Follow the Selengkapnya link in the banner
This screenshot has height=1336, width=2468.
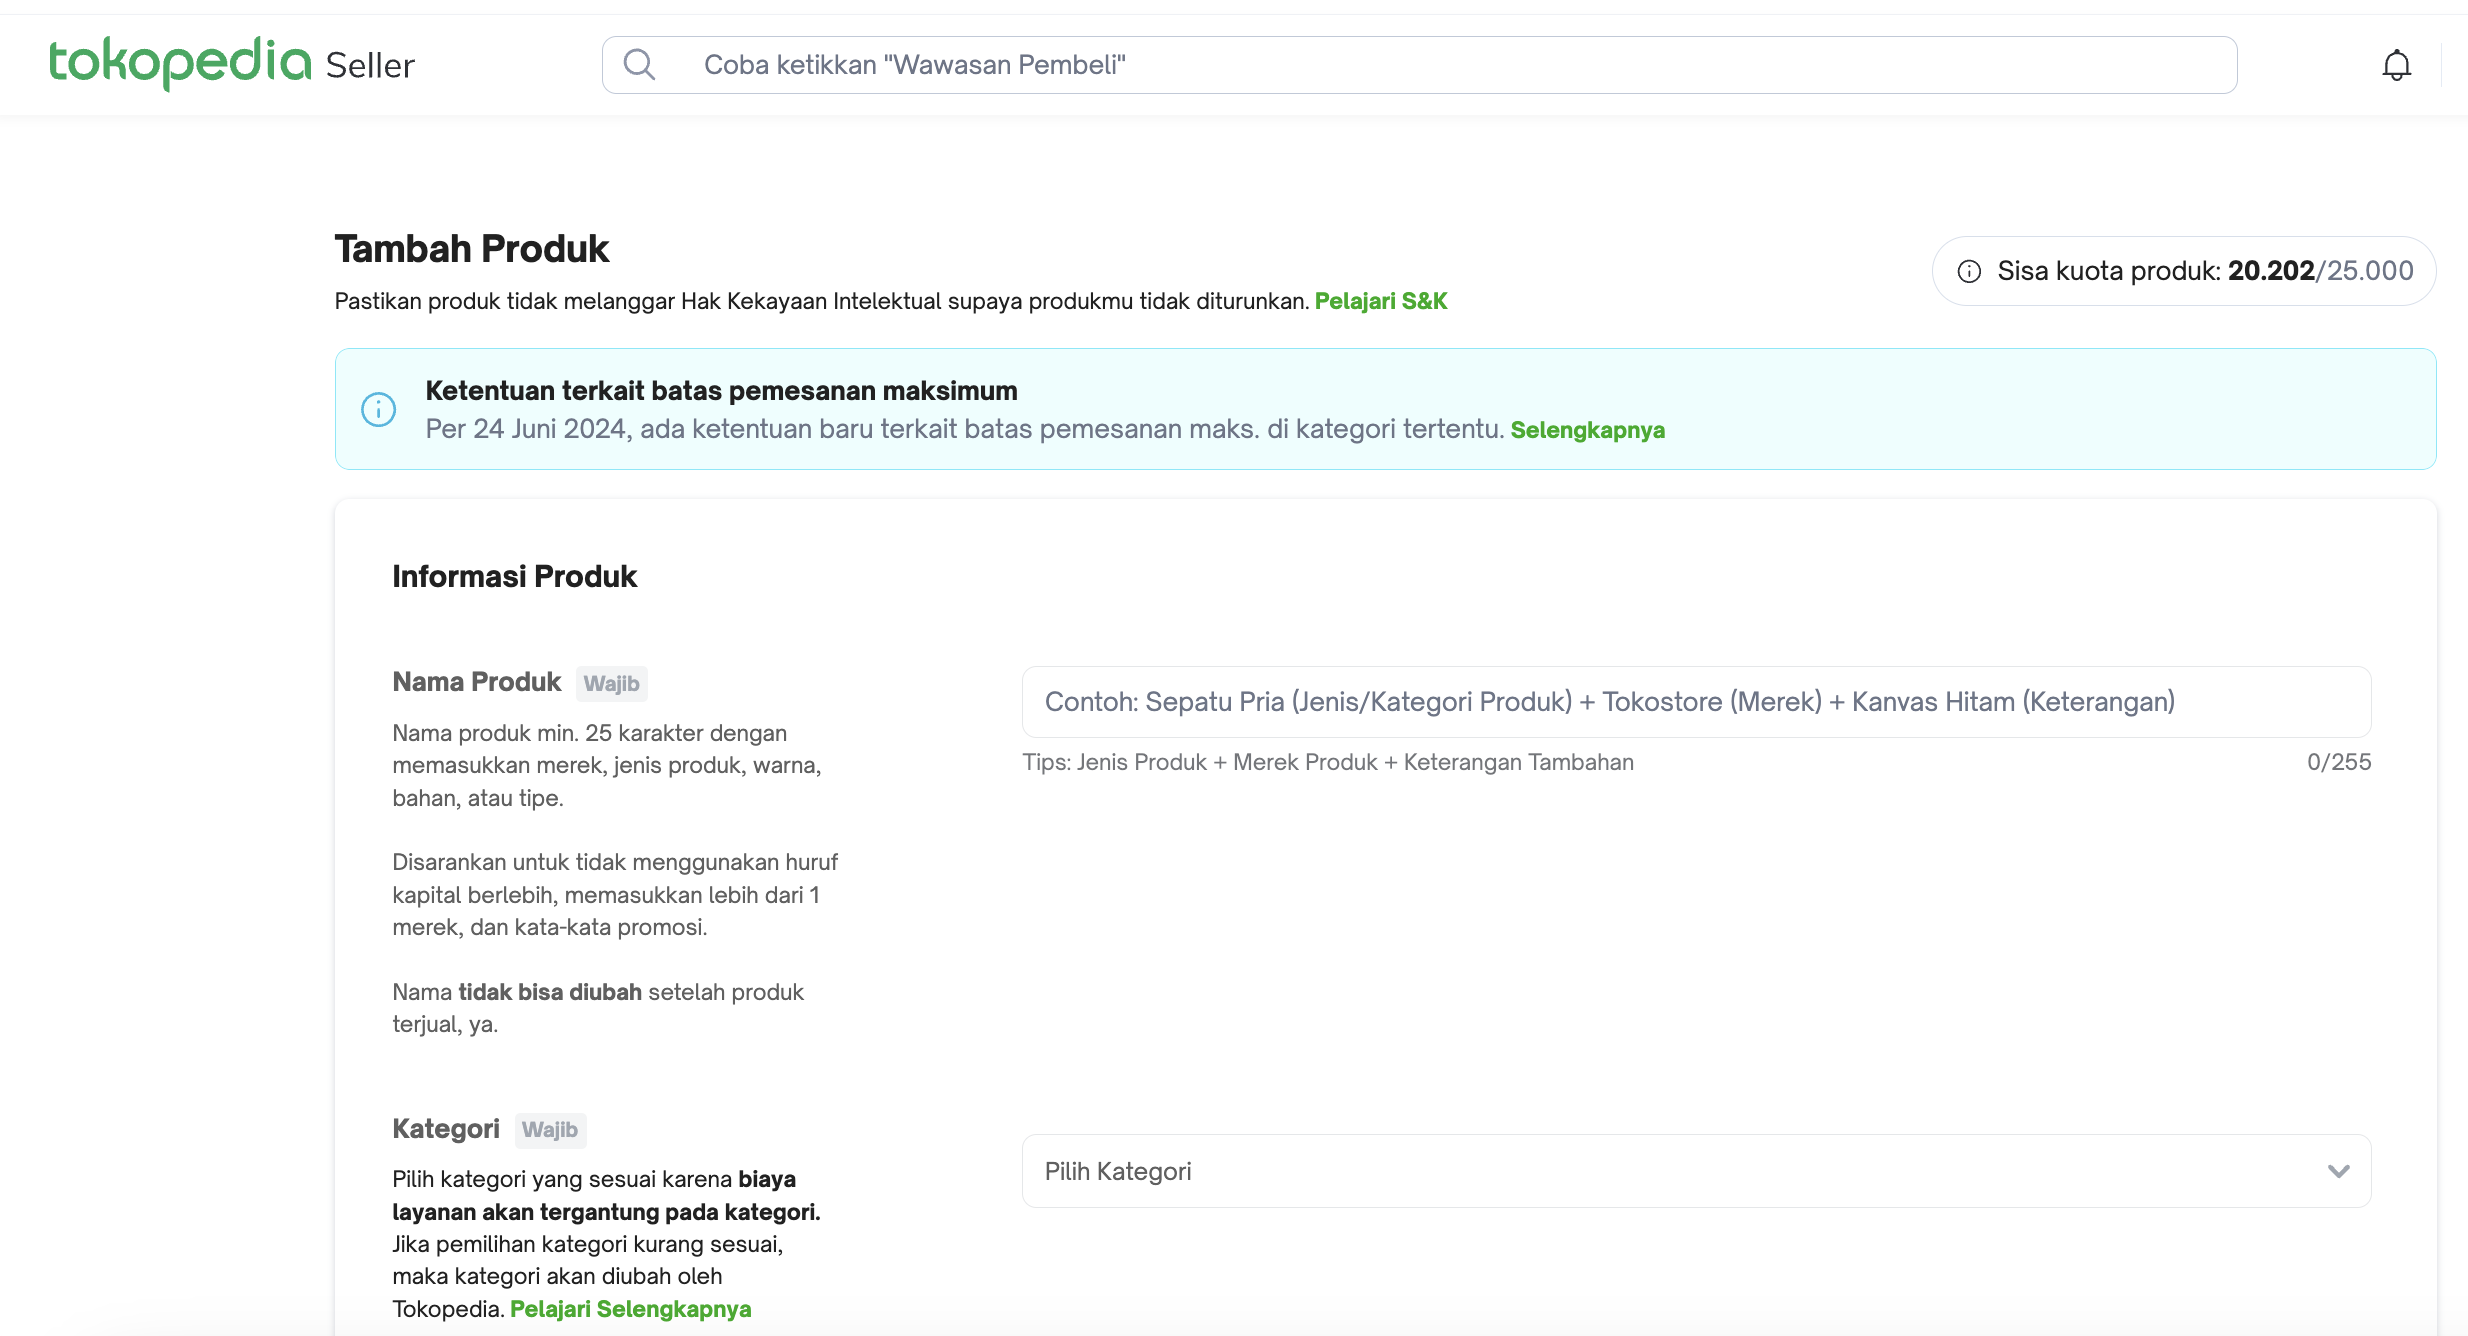1587,430
